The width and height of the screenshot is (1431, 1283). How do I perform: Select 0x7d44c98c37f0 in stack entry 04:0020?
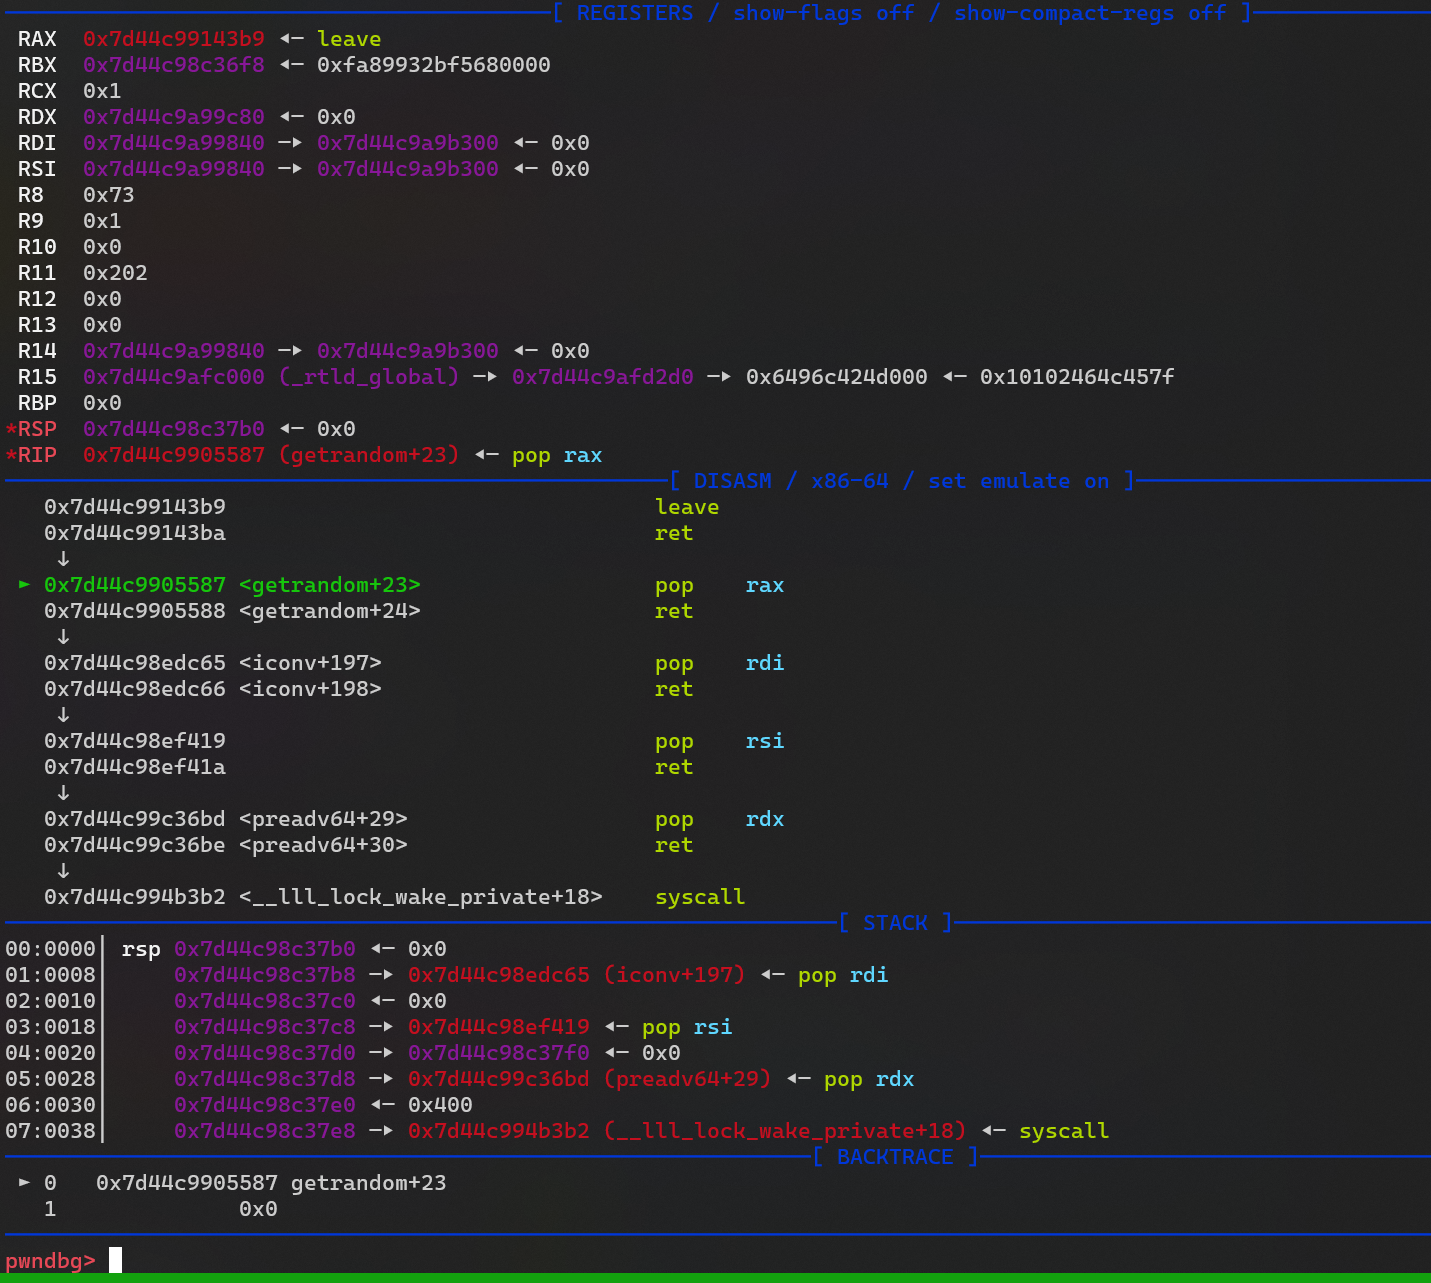pyautogui.click(x=499, y=1053)
